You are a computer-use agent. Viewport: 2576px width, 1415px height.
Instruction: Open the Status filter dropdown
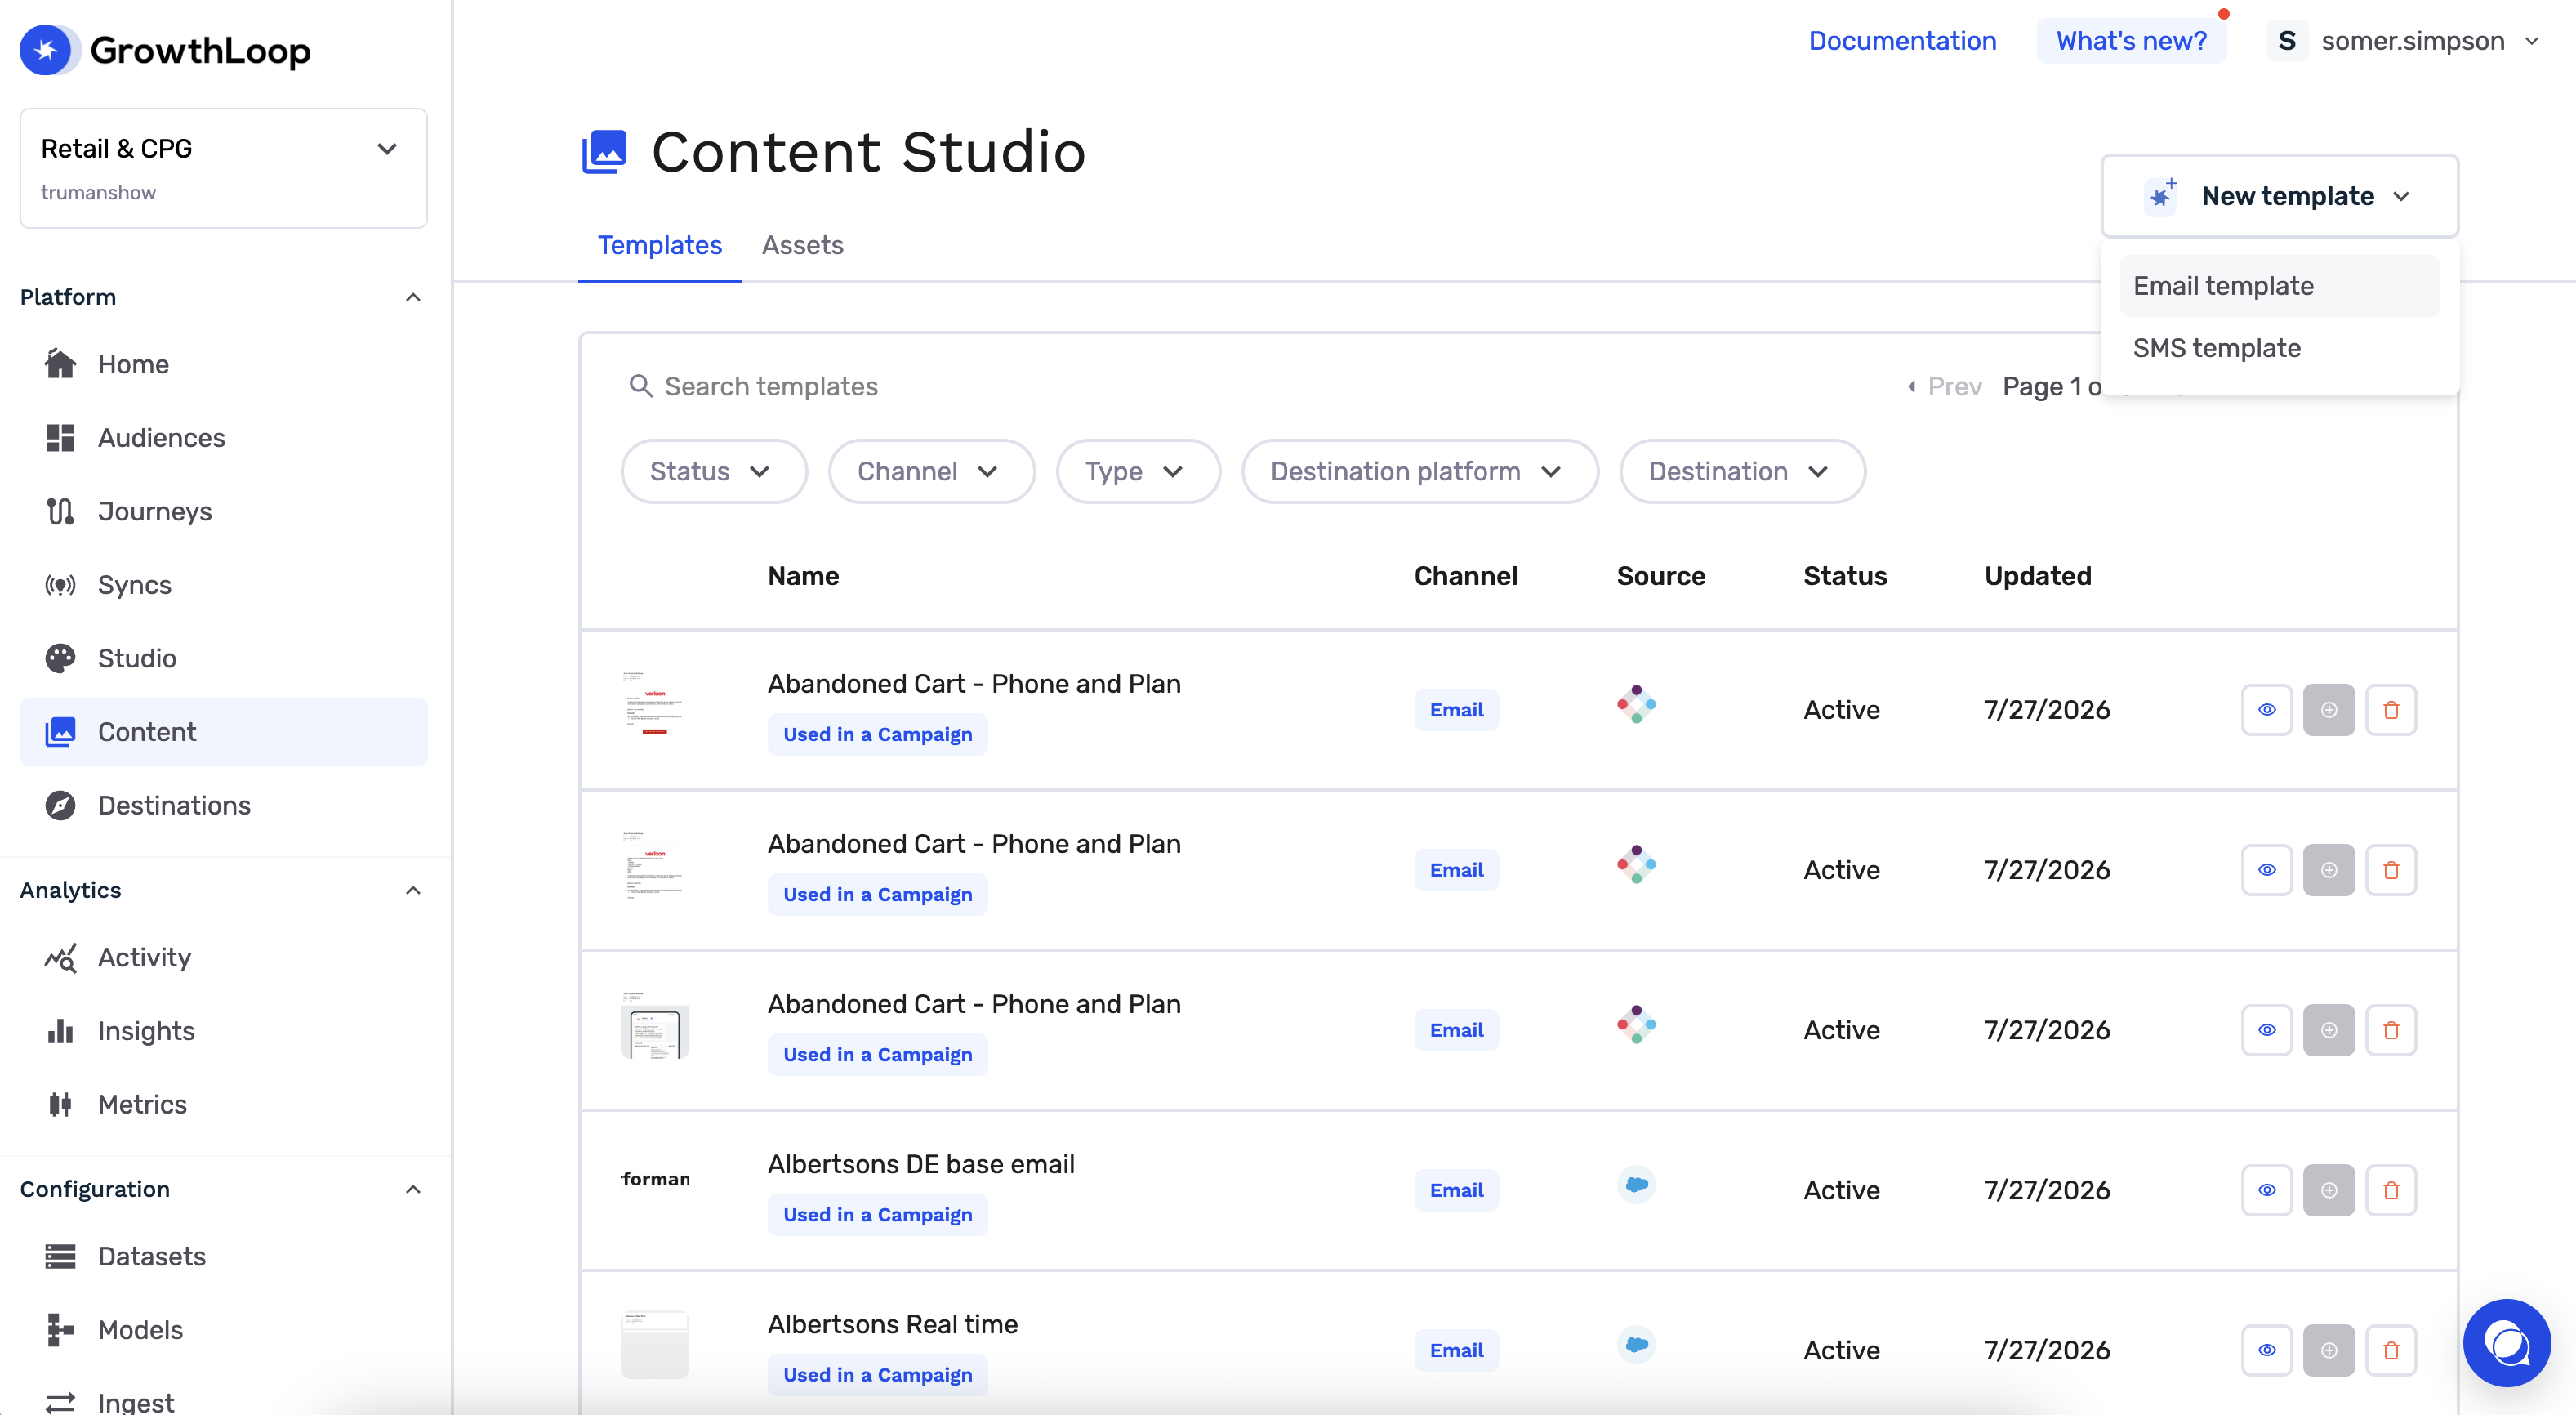pyautogui.click(x=713, y=471)
